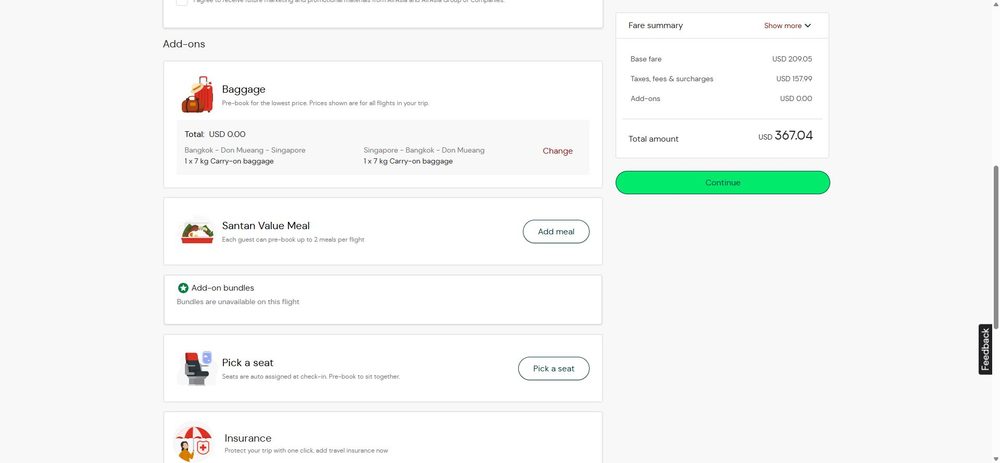Click the page vertical scrollbar thumb
Viewport: 1000px width, 463px height.
pyautogui.click(x=996, y=247)
